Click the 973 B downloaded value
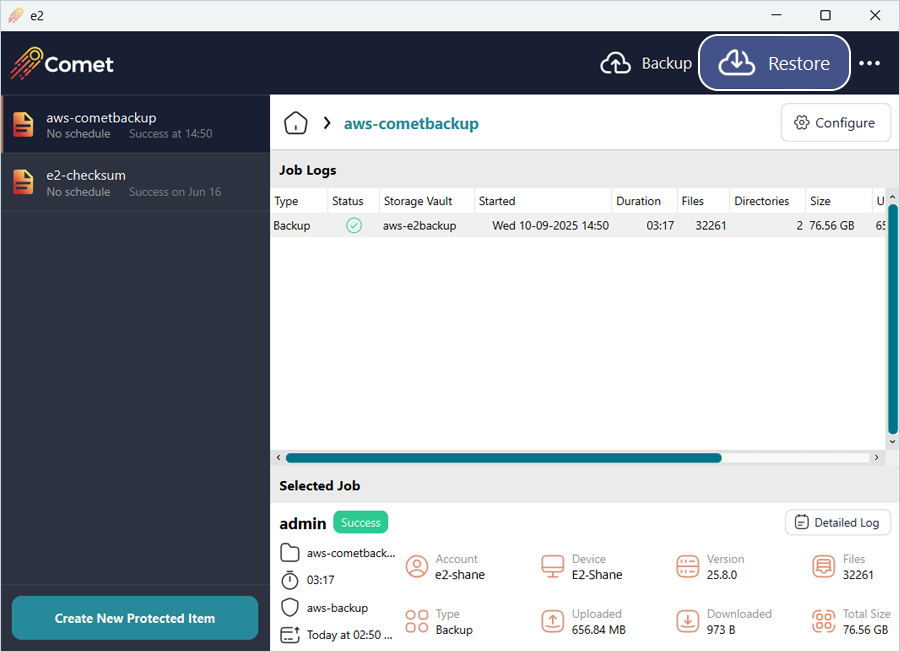The width and height of the screenshot is (900, 652). click(721, 630)
